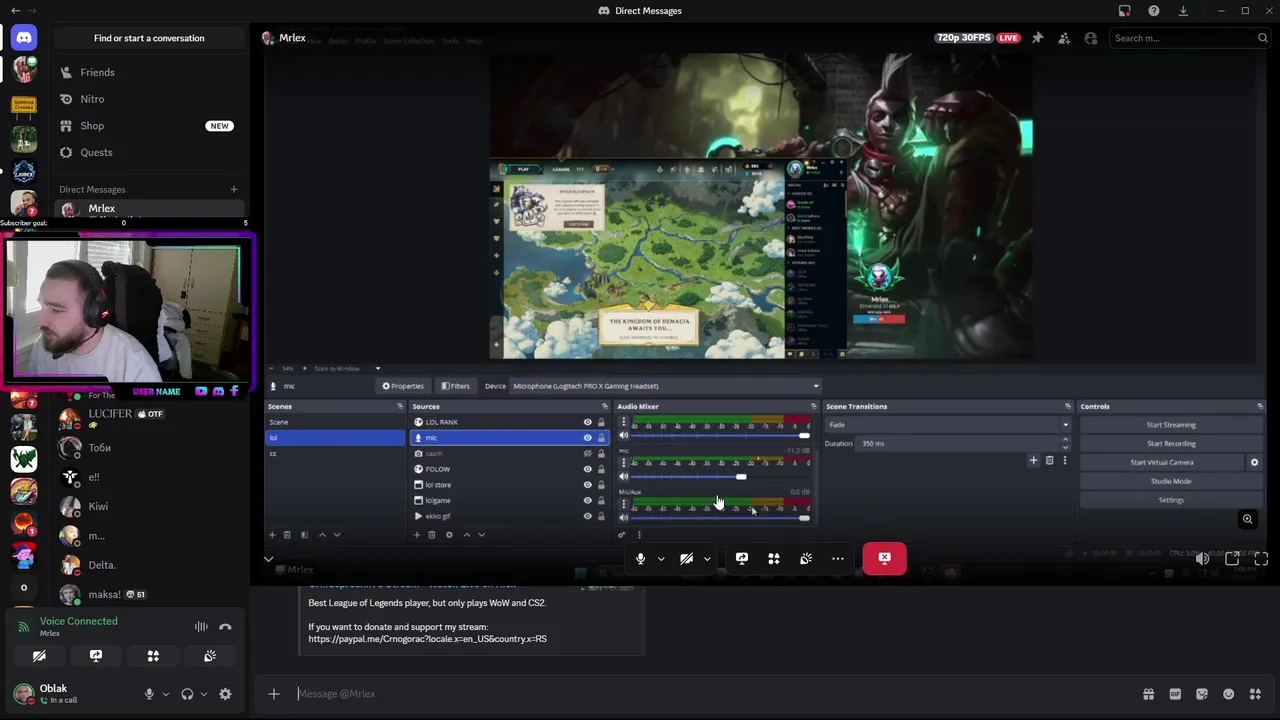This screenshot has width=1280, height=720.
Task: Open gift picker in message bar
Action: (1148, 694)
